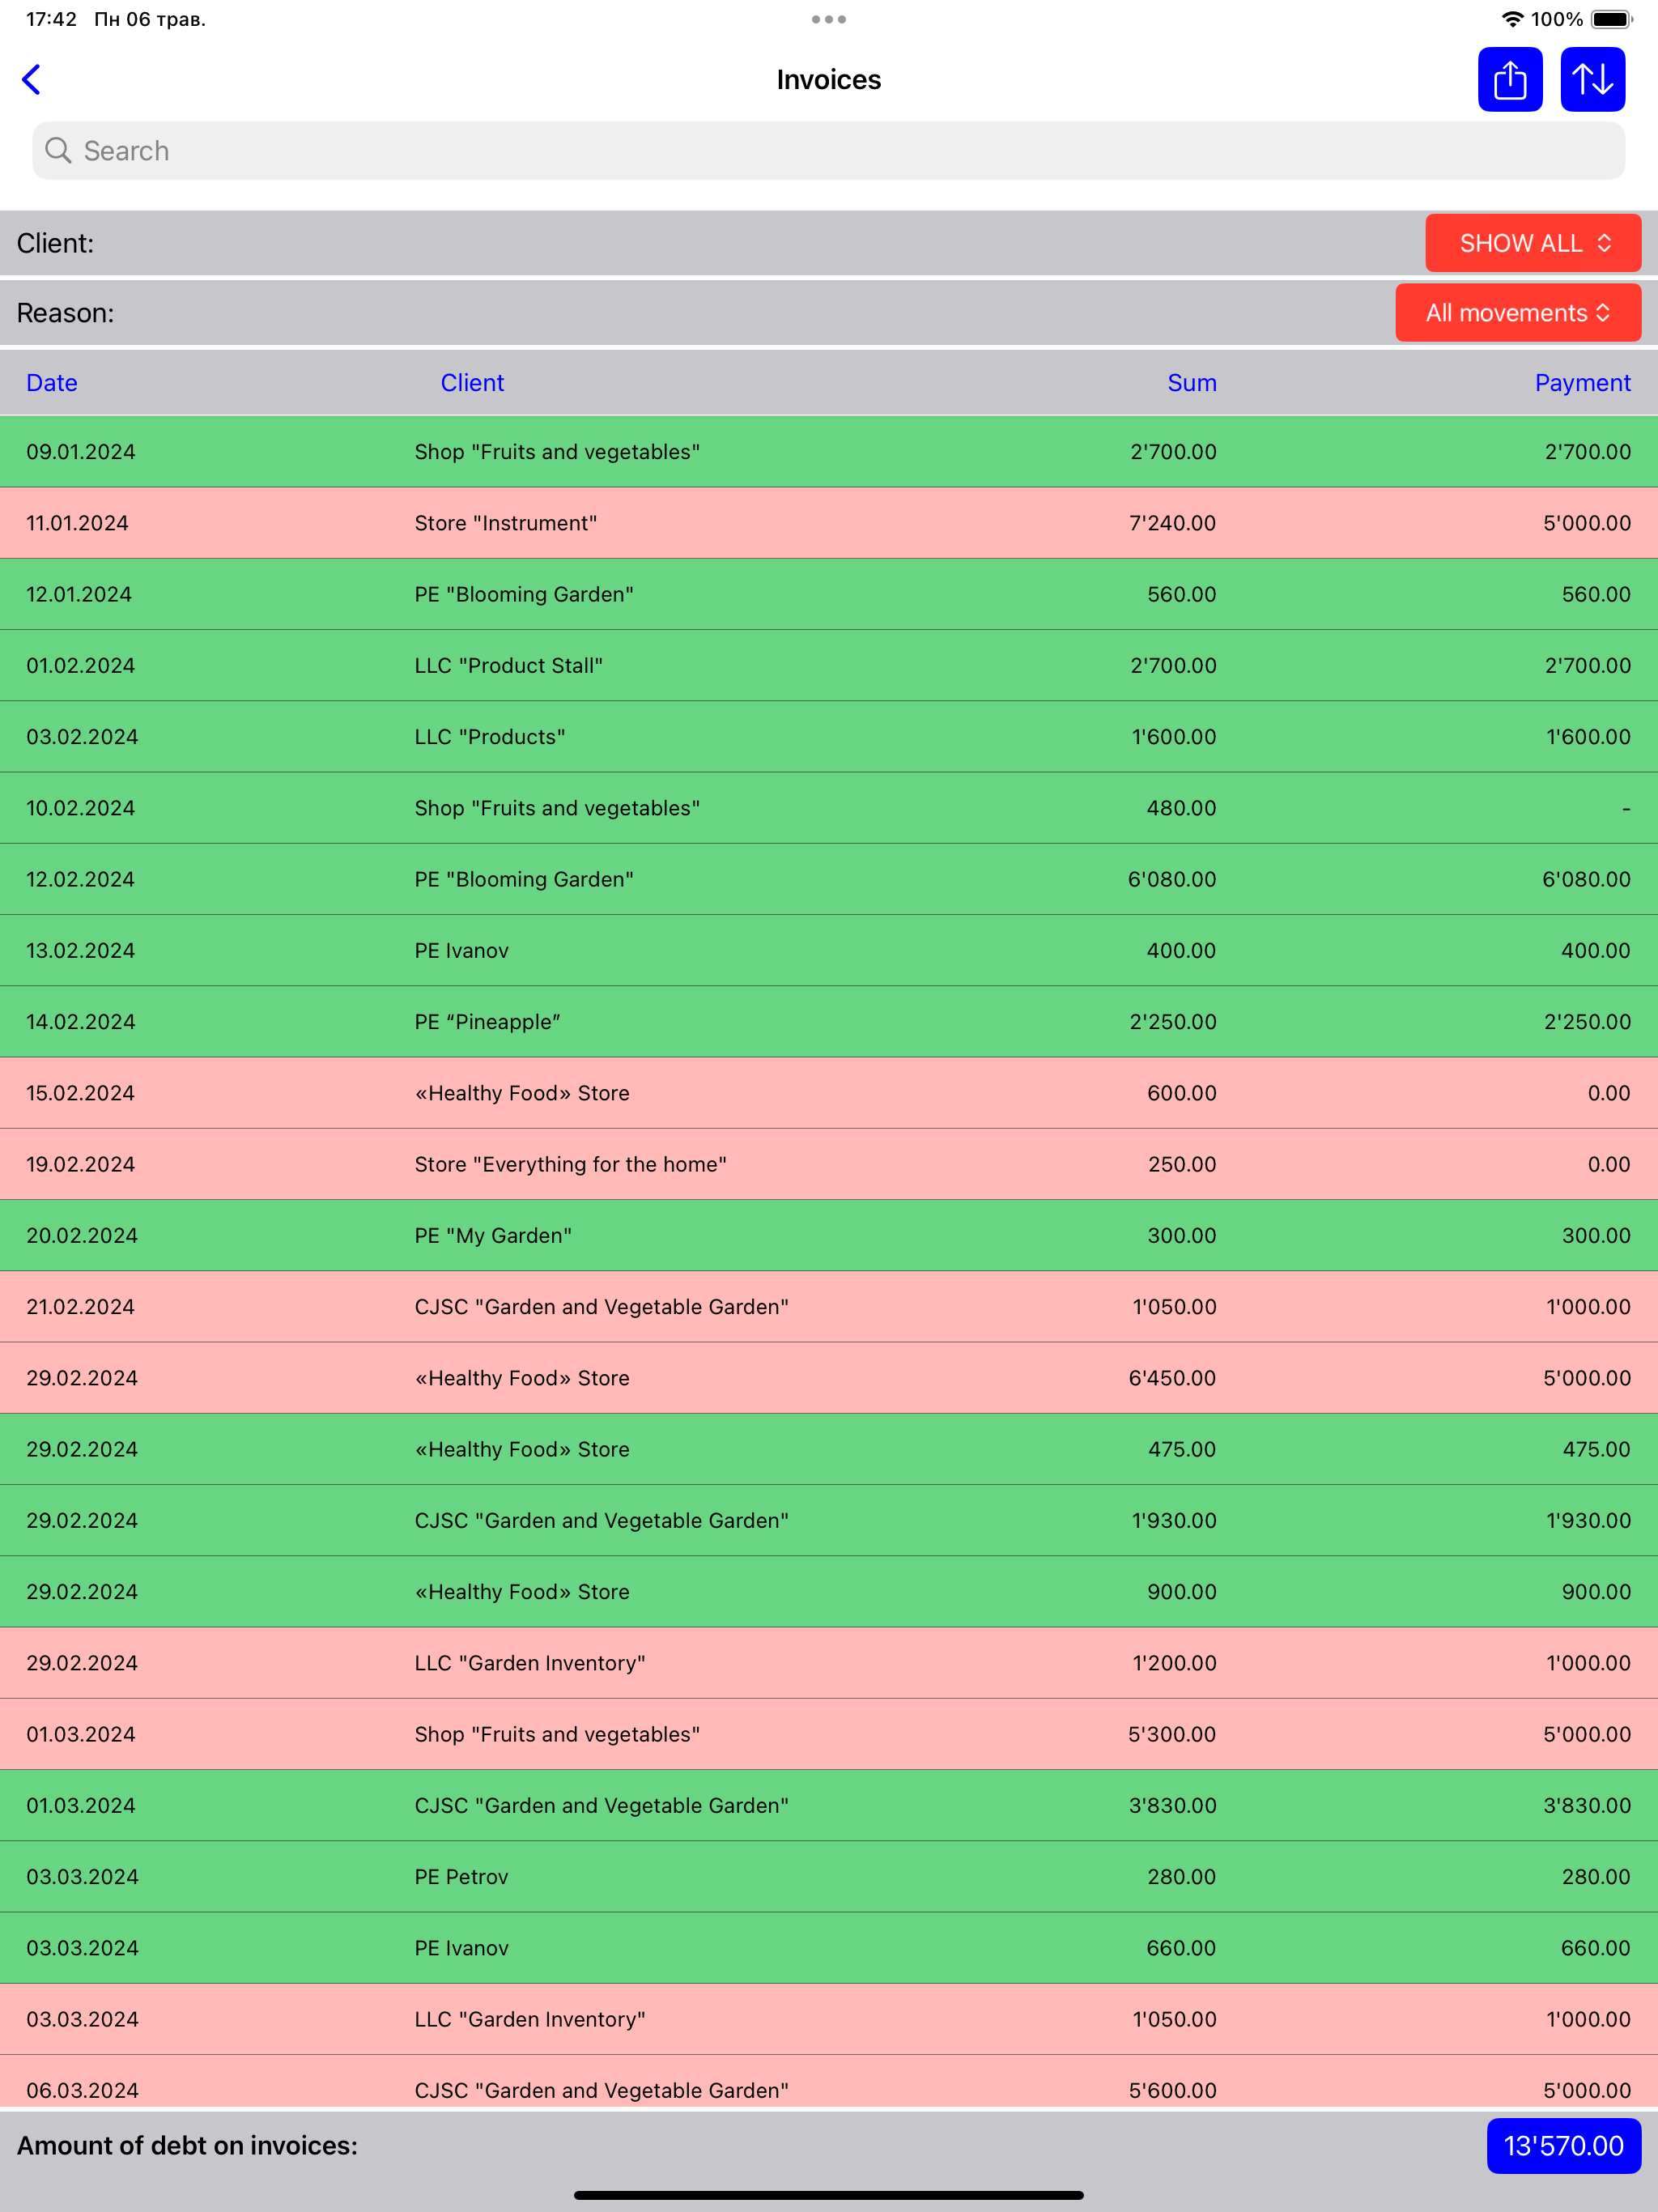Tap the 17:42 clock in status bar

coord(51,19)
